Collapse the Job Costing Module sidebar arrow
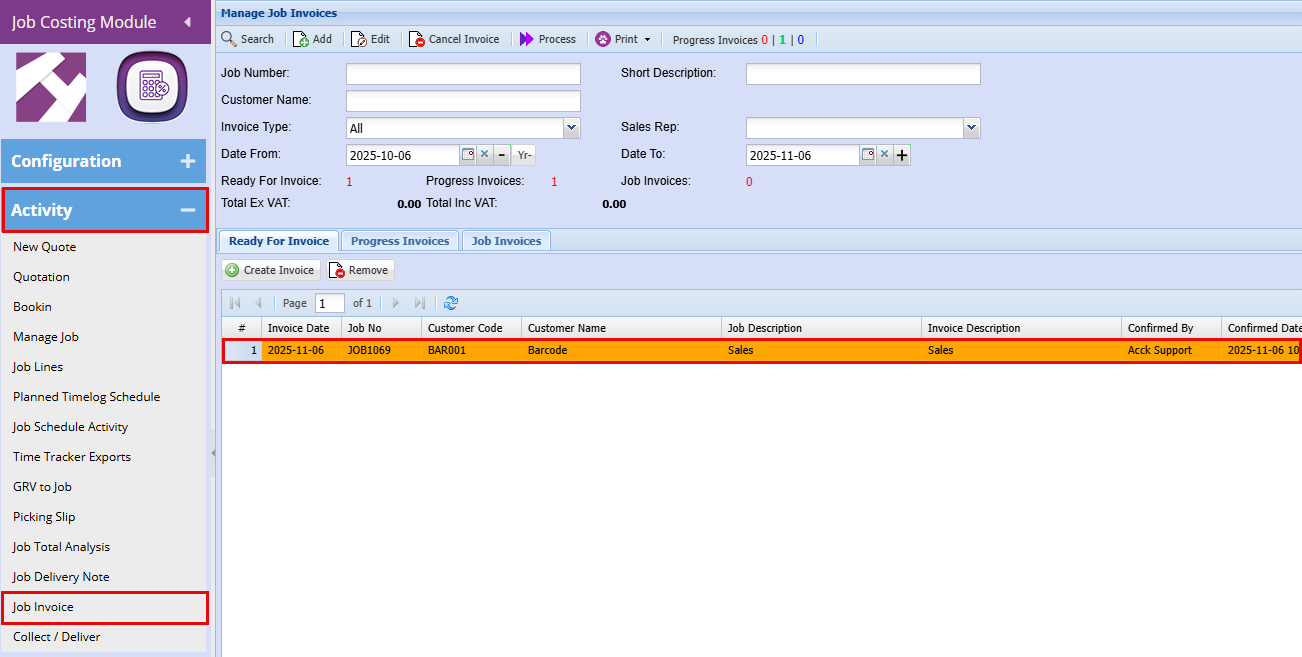 point(187,22)
